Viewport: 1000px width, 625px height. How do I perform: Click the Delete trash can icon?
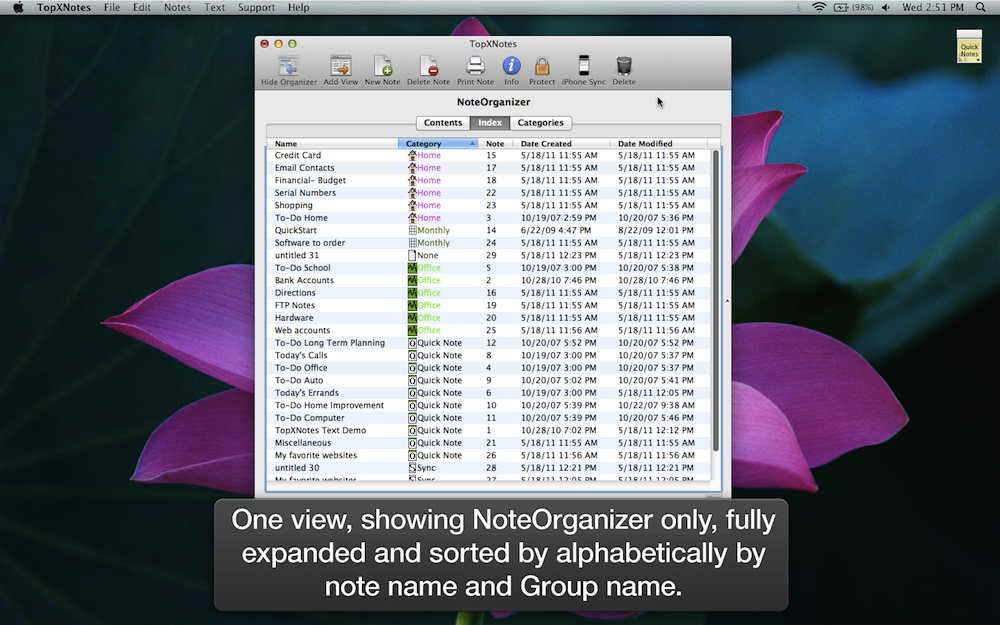(624, 66)
